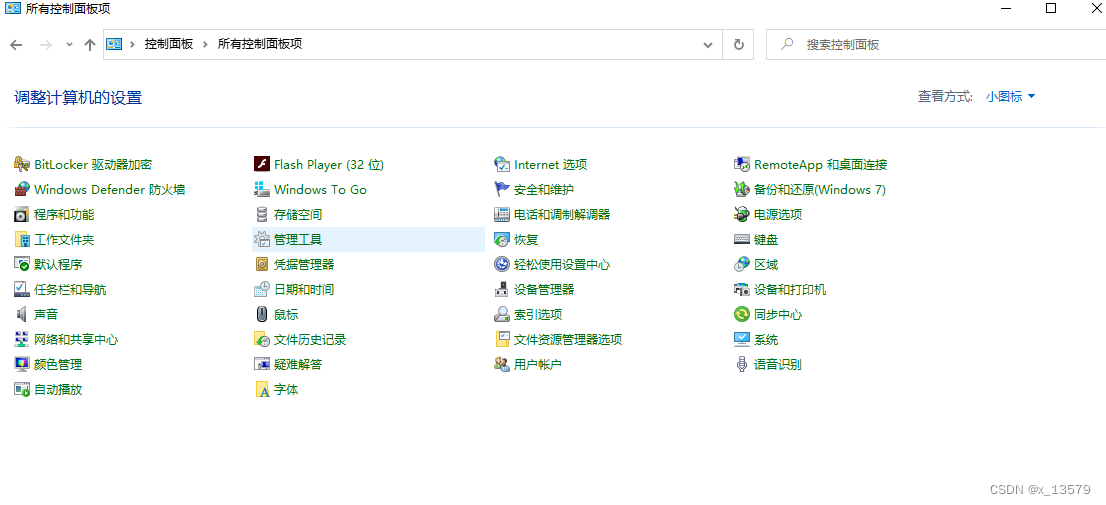This screenshot has width=1106, height=505.
Task: Click the 管理工具 gear icon
Action: click(x=262, y=240)
